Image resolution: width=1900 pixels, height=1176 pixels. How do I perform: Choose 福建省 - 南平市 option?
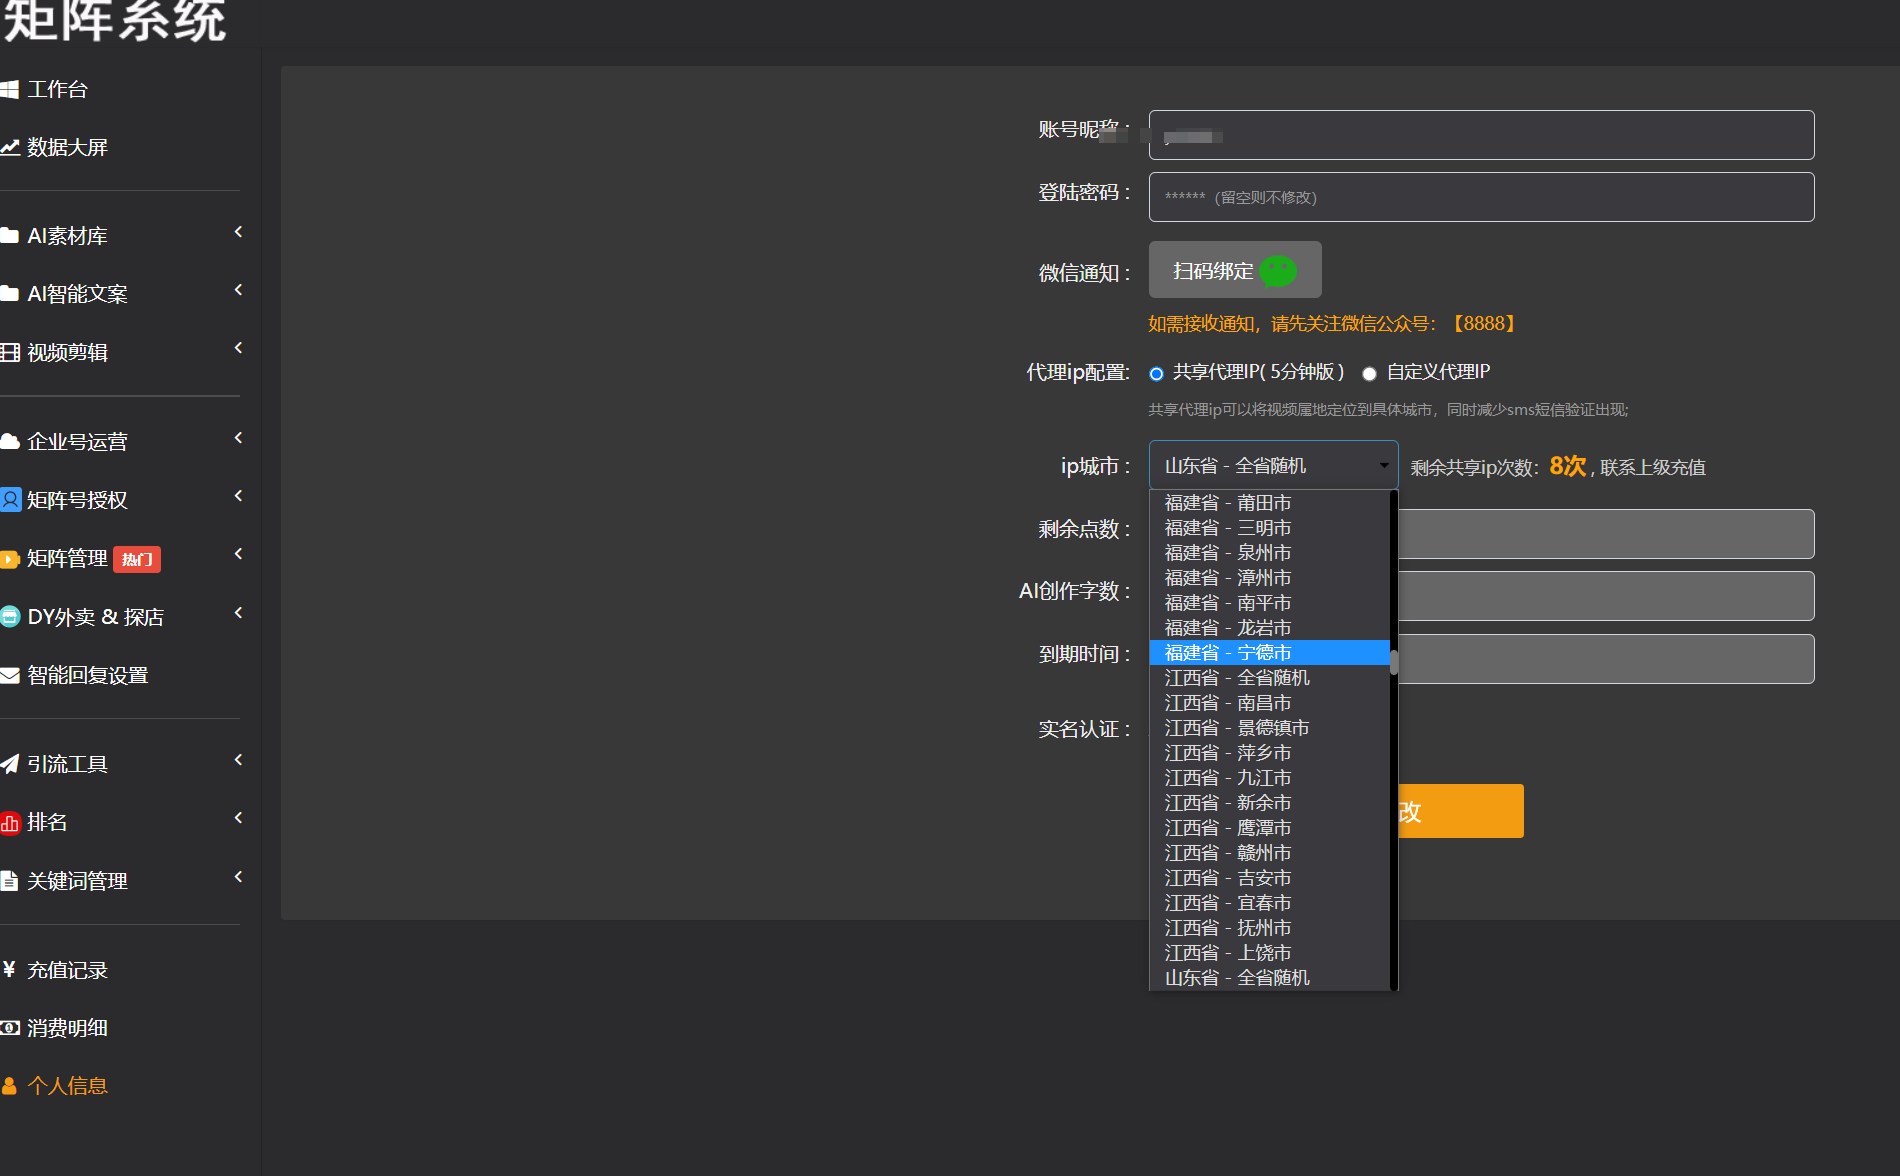coord(1269,603)
